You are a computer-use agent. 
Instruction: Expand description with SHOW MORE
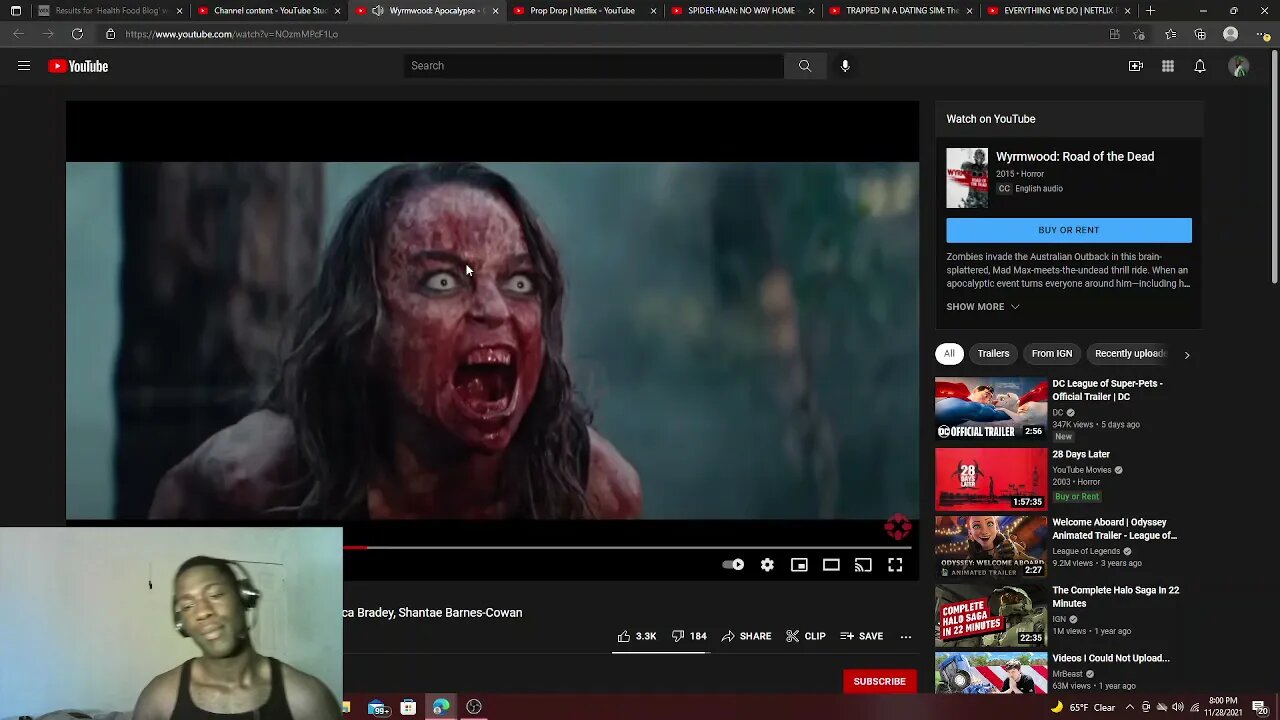[x=983, y=307]
